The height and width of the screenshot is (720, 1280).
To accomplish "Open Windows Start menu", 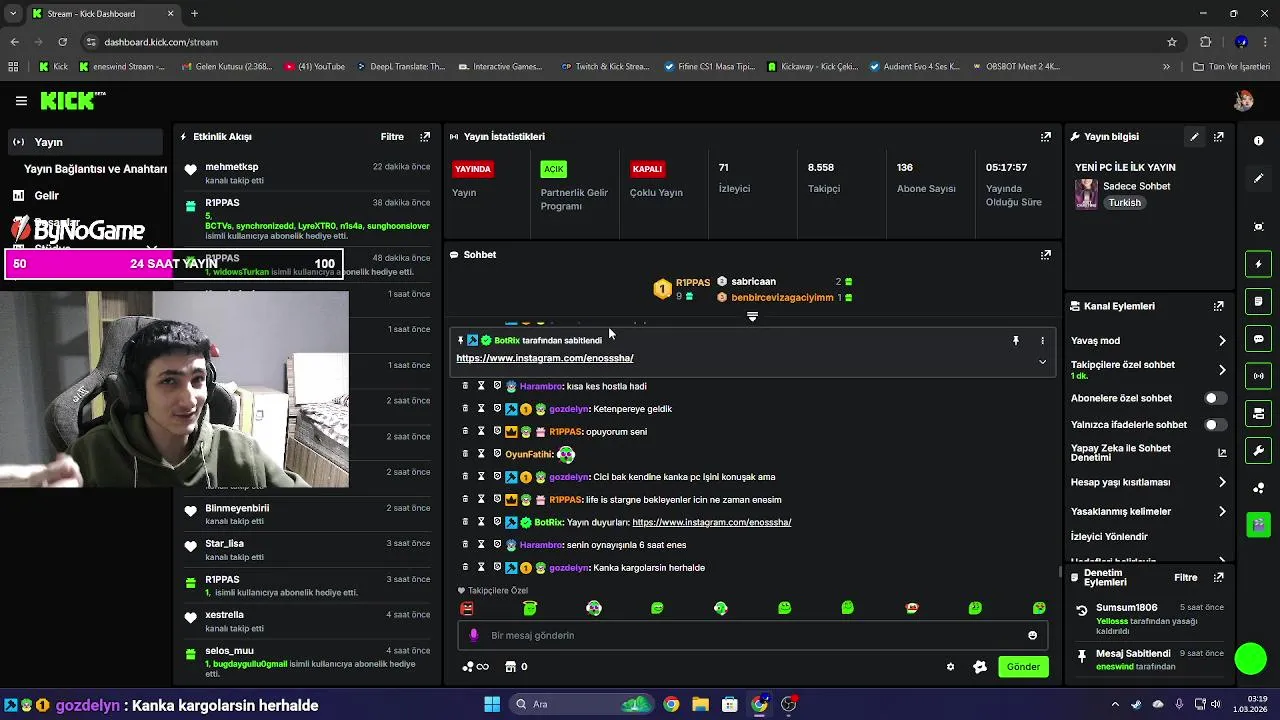I will point(492,704).
